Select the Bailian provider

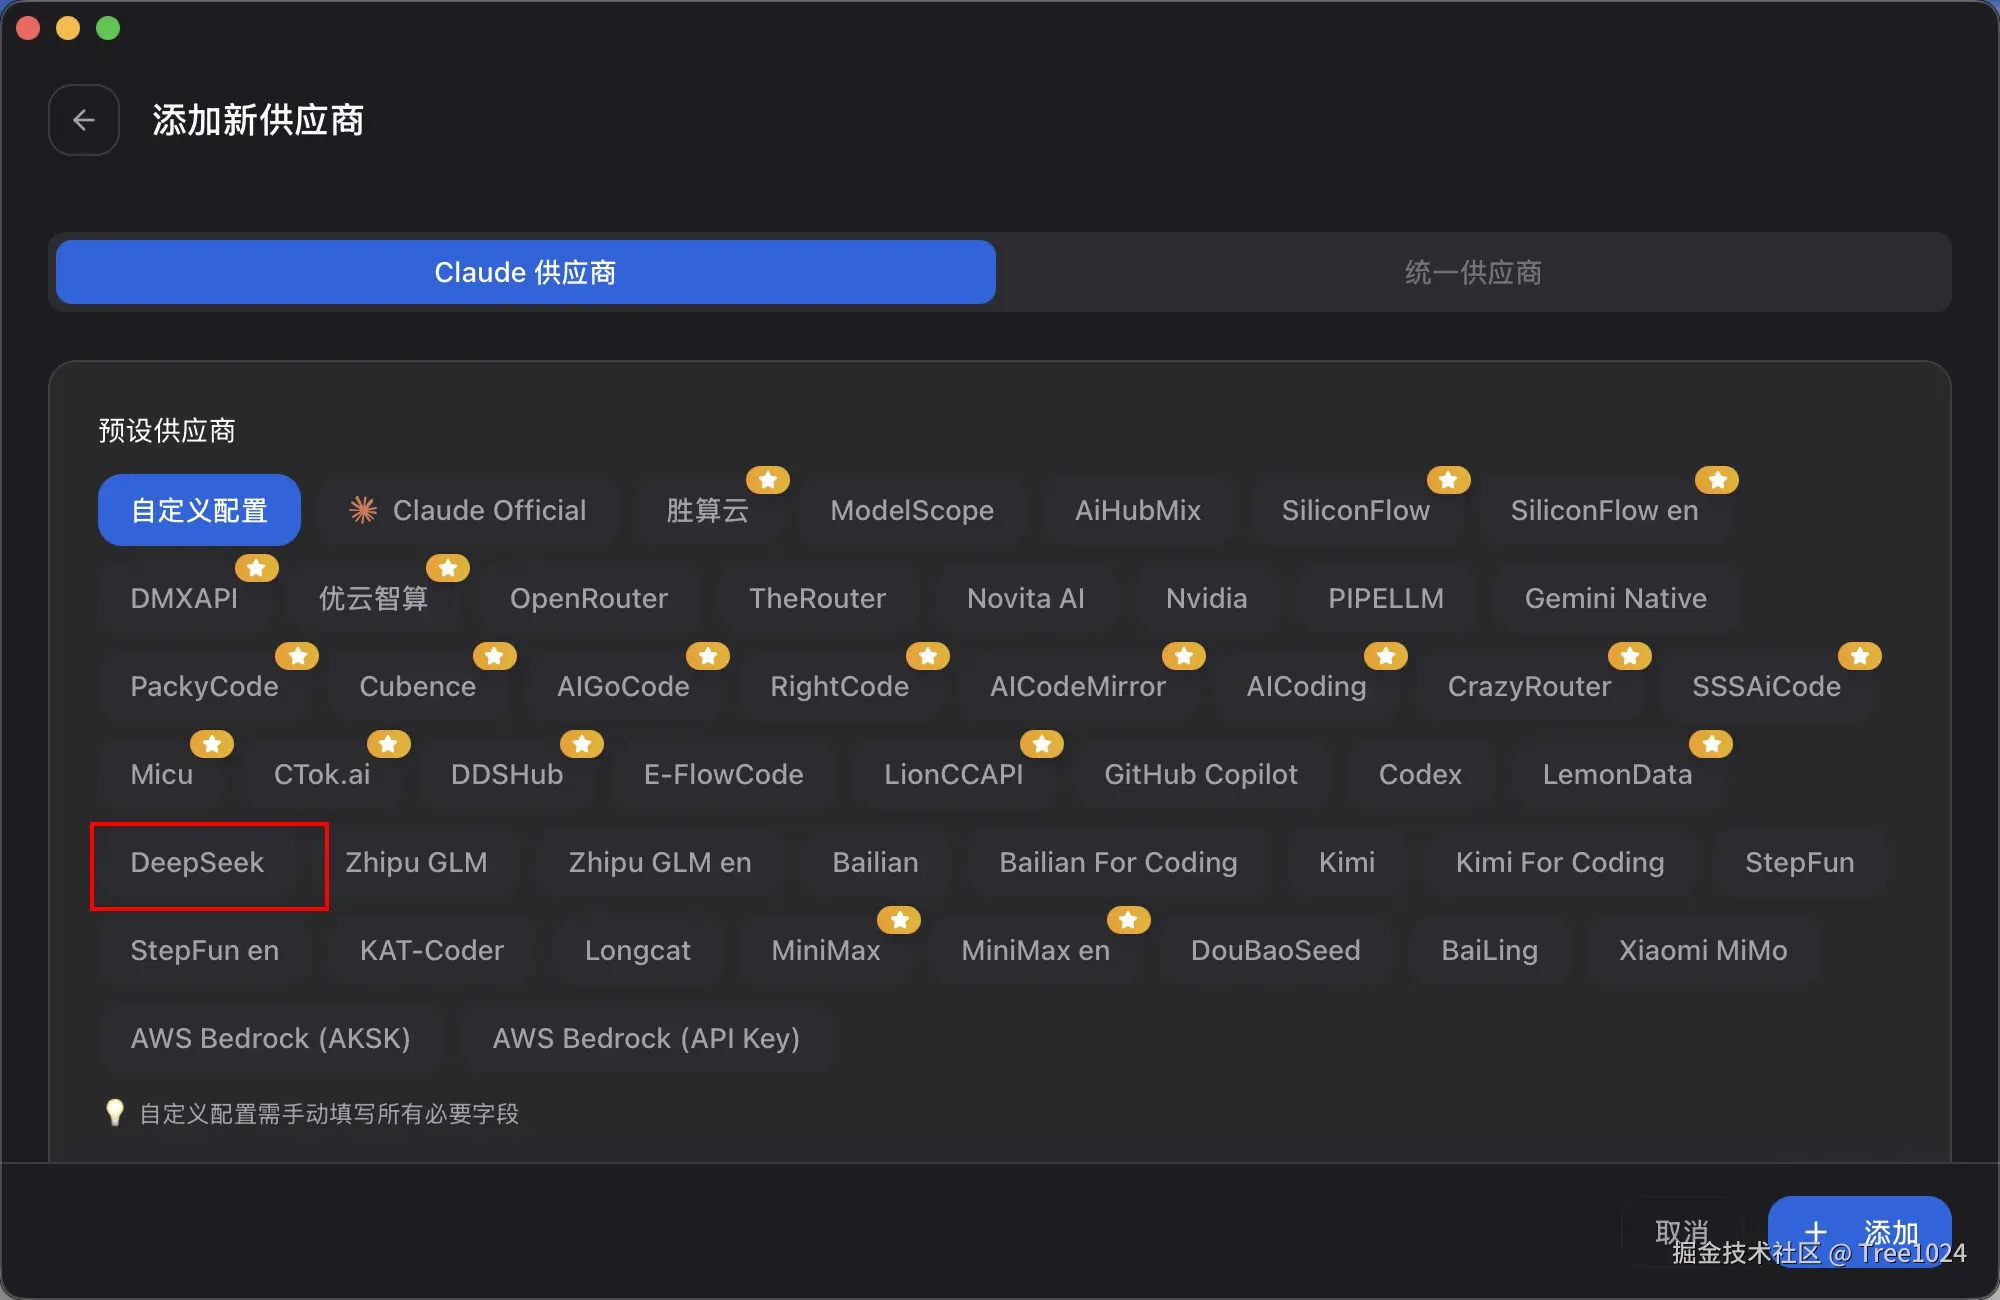tap(875, 862)
